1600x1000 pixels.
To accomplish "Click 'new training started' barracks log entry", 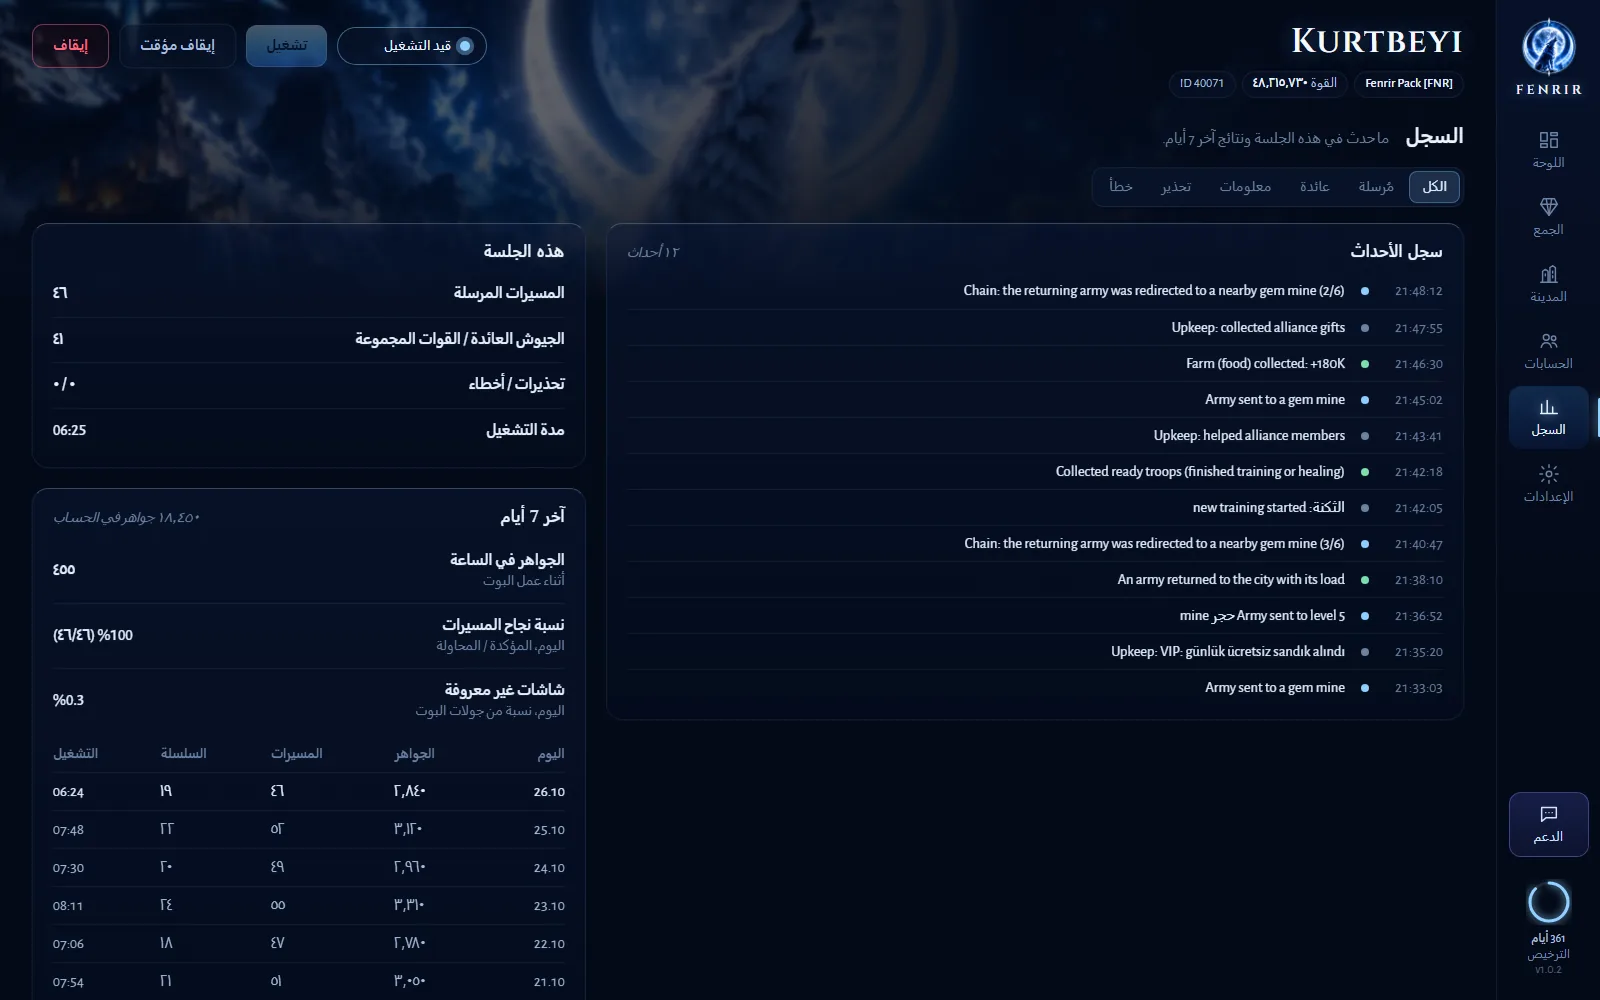I will pos(1035,508).
